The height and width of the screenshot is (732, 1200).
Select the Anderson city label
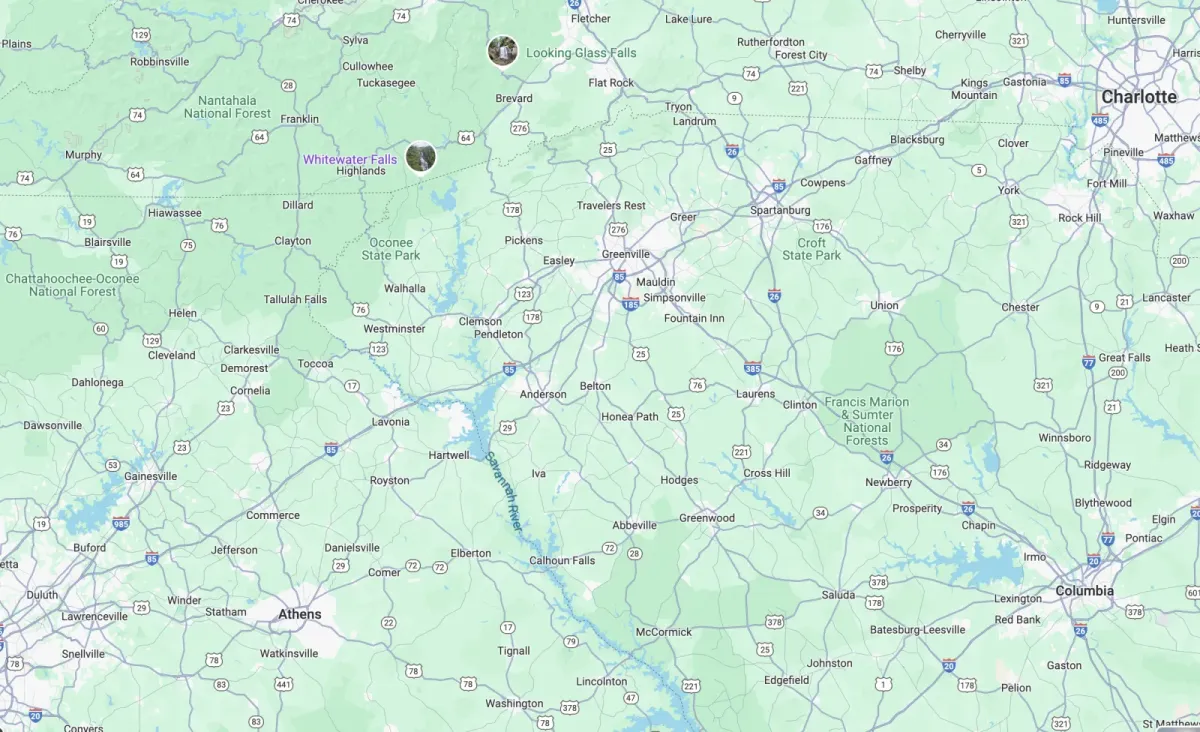(x=543, y=394)
